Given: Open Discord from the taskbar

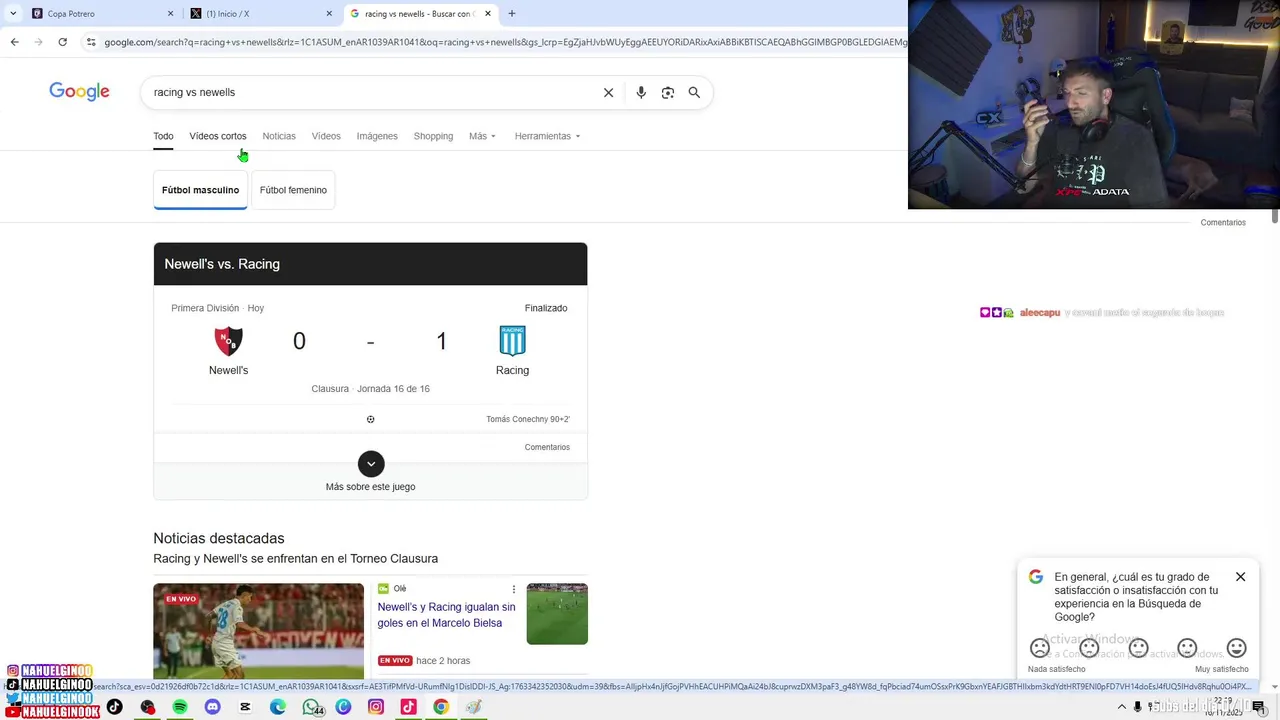Looking at the screenshot, I should 212,707.
